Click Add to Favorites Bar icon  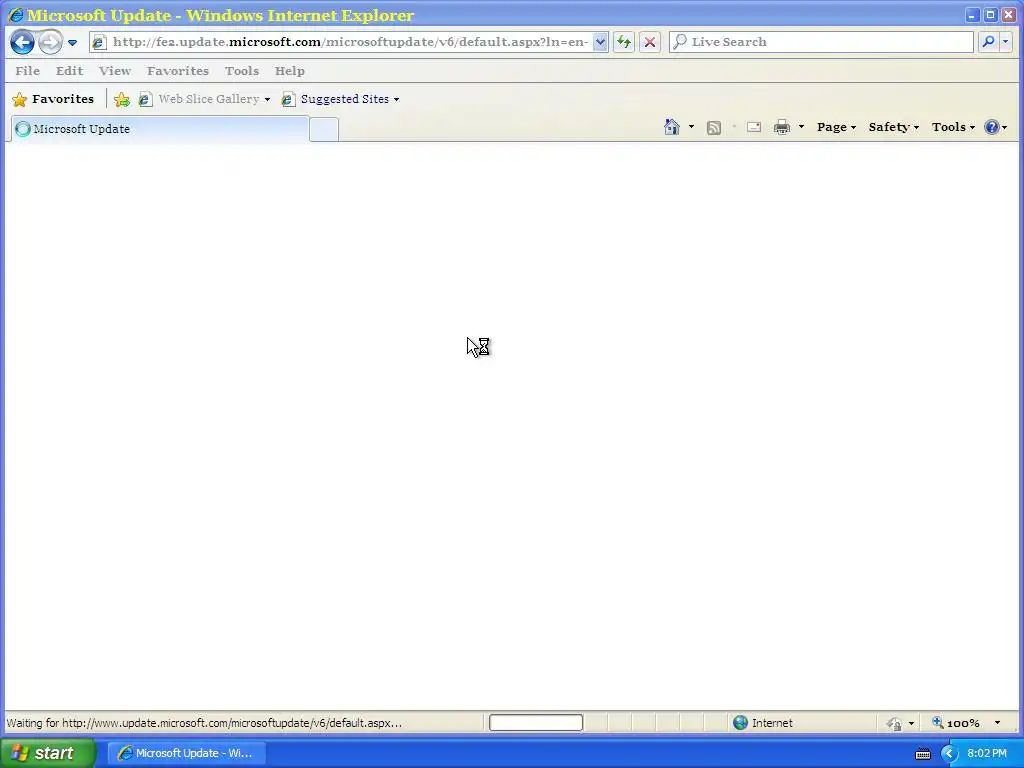121,99
